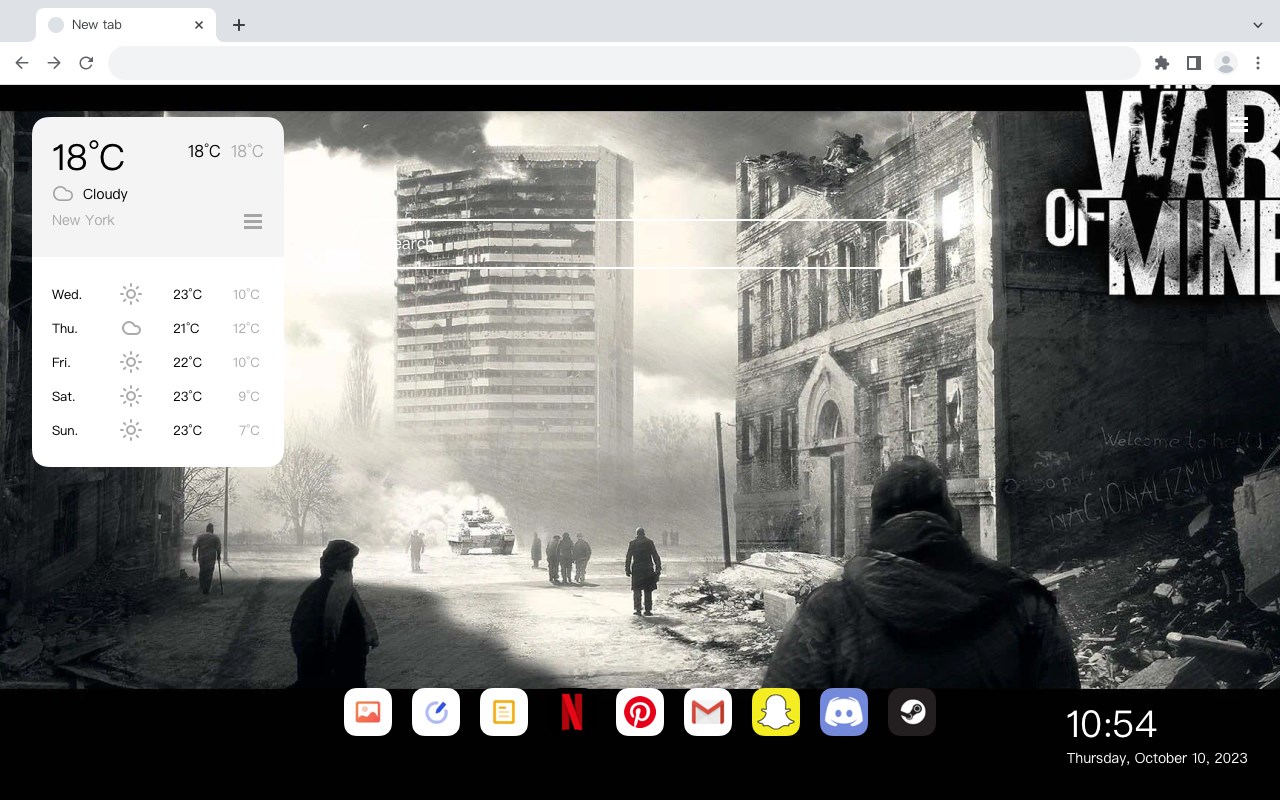1280x800 pixels.
Task: Click the Cloudy weather icon
Action: [x=63, y=194]
